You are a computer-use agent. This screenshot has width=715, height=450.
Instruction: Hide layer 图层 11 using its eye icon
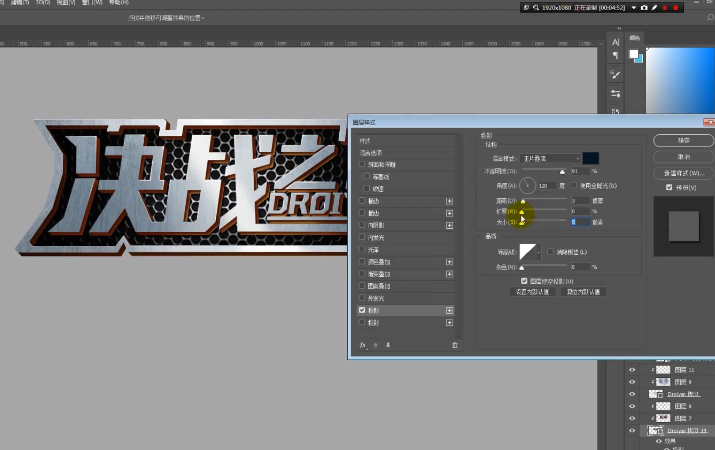click(x=631, y=369)
